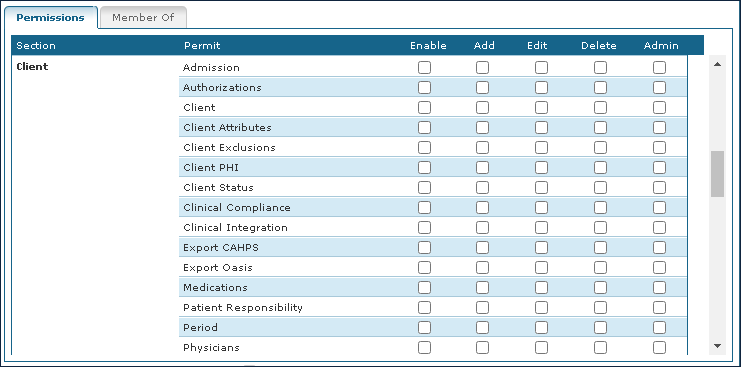Check Add for Medications

[x=482, y=288]
